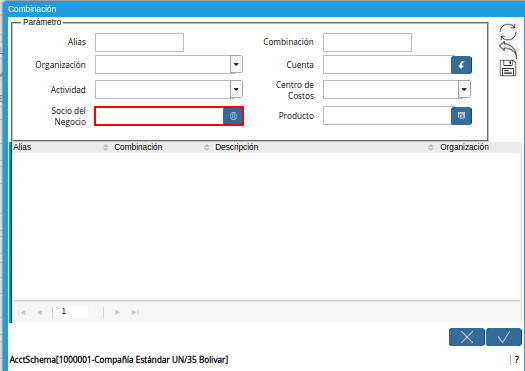Go to the last results page
This screenshot has width=525, height=371.
point(135,312)
